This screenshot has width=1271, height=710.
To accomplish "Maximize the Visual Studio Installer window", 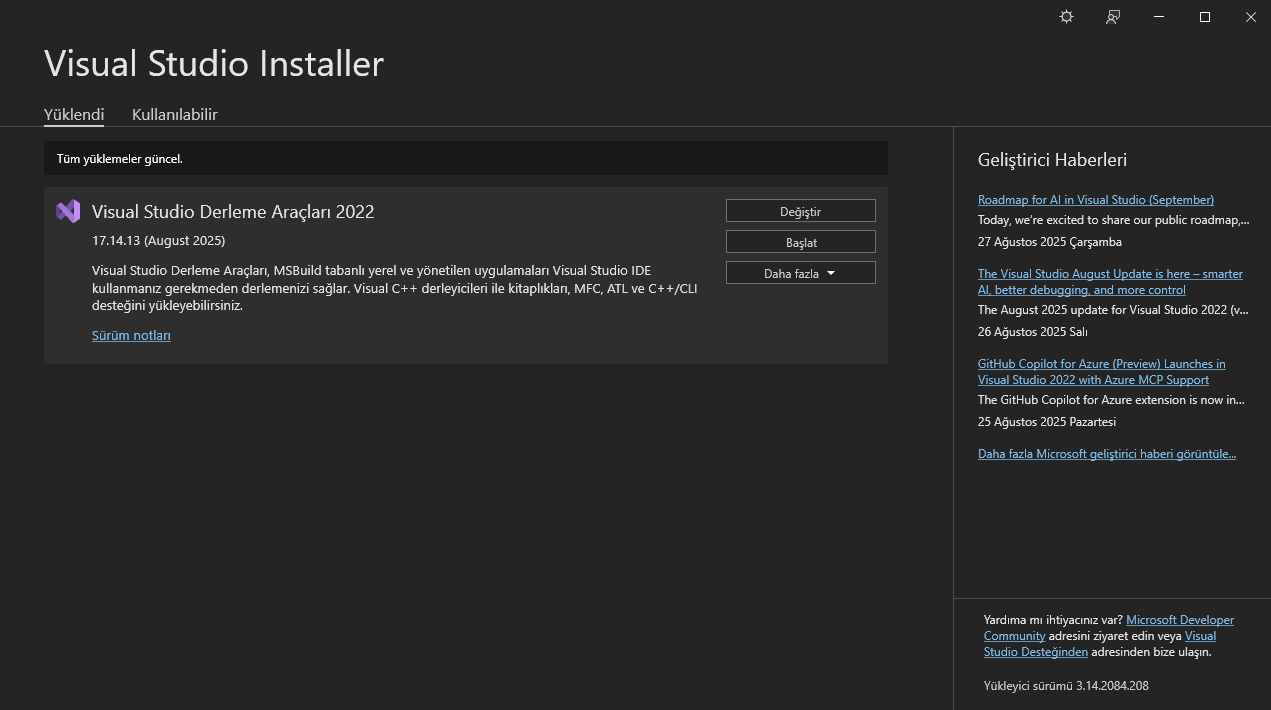I will [x=1205, y=17].
